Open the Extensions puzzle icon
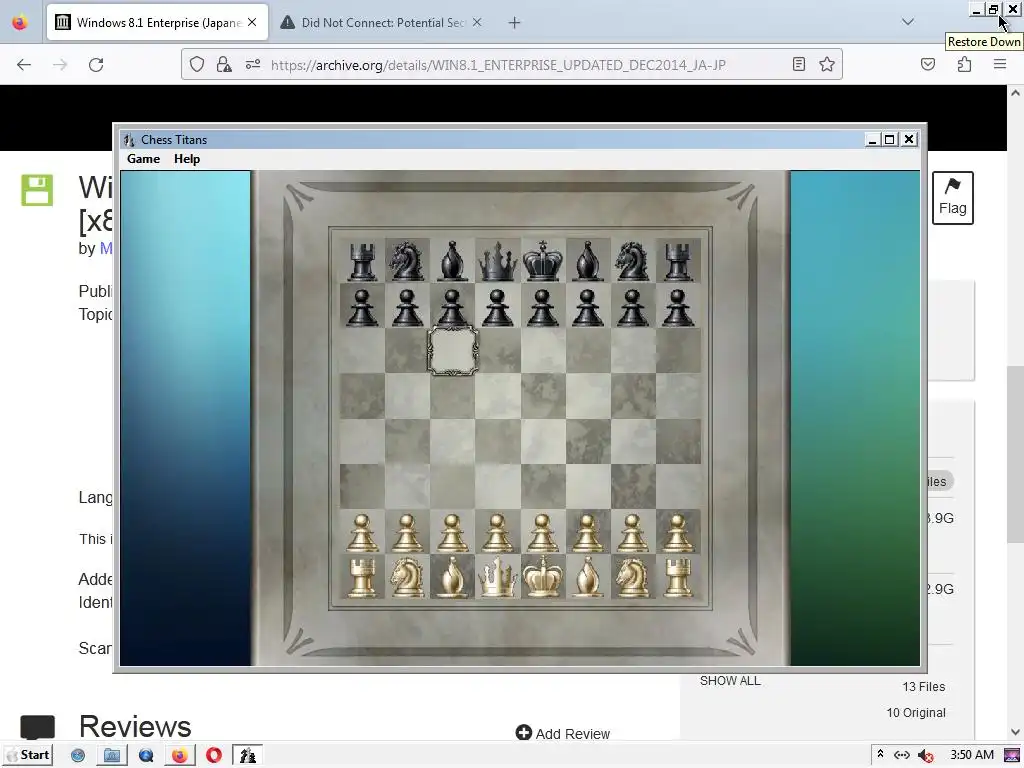 (x=964, y=64)
